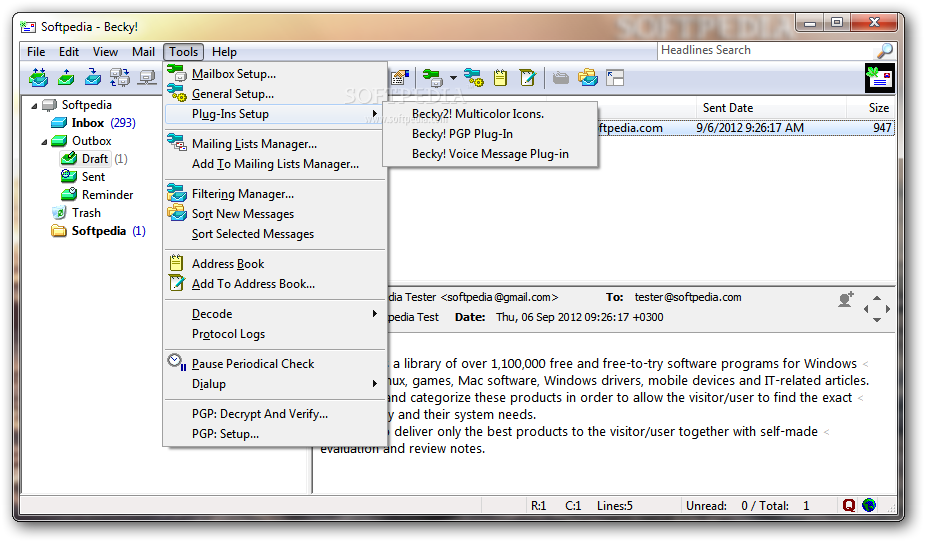Click the green send mail toolbar icon
This screenshot has width=925, height=542.
coord(66,77)
